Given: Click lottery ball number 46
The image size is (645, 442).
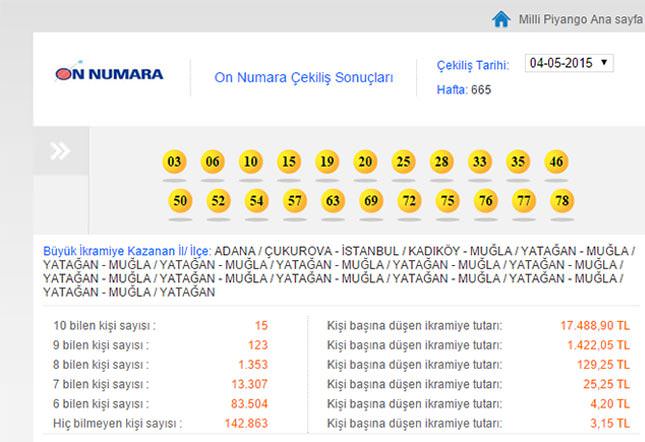Looking at the screenshot, I should pyautogui.click(x=556, y=162).
